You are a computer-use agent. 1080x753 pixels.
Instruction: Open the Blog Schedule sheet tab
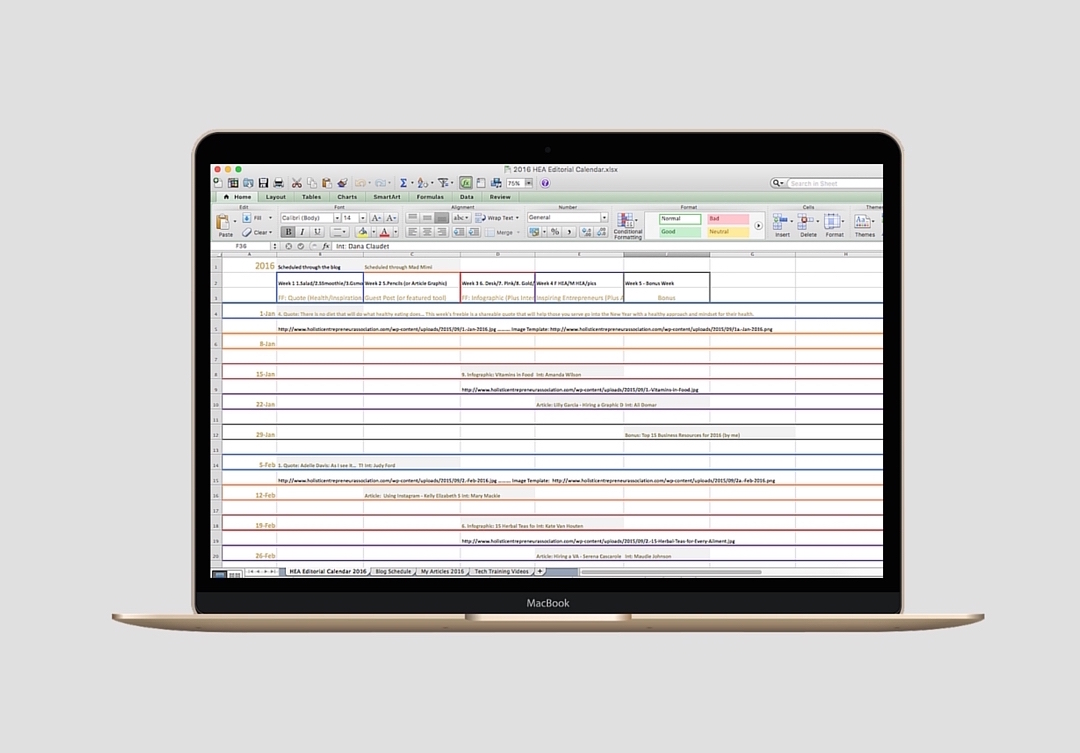coord(393,571)
